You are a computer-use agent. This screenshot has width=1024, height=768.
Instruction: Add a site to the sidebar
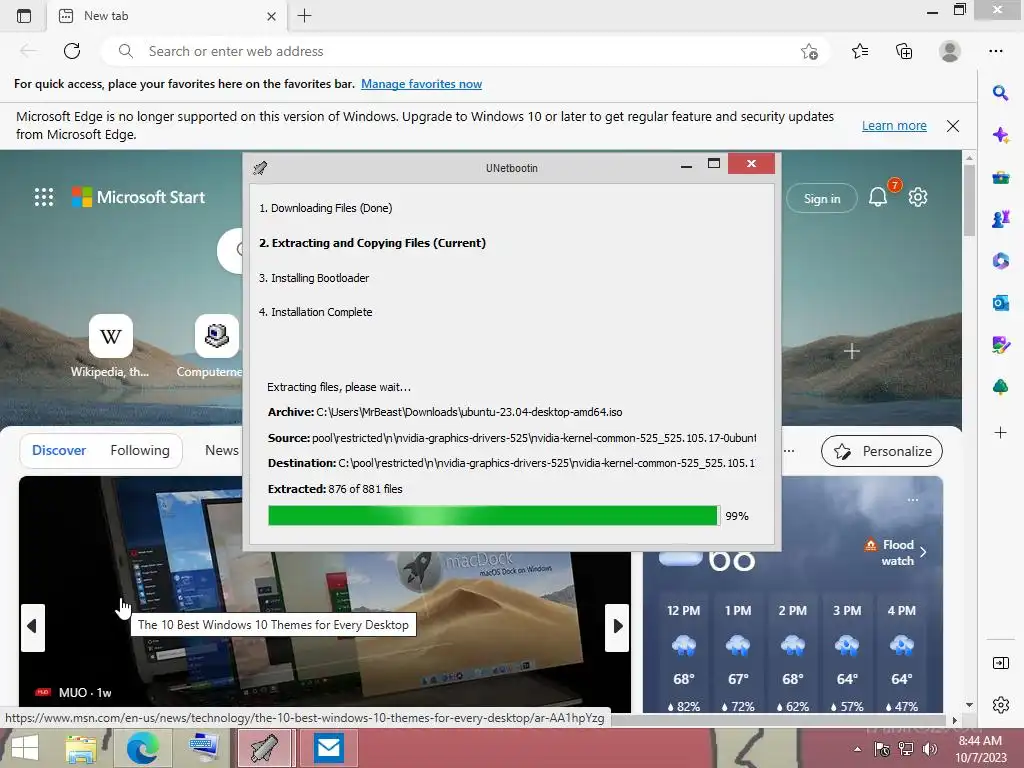click(x=1000, y=432)
